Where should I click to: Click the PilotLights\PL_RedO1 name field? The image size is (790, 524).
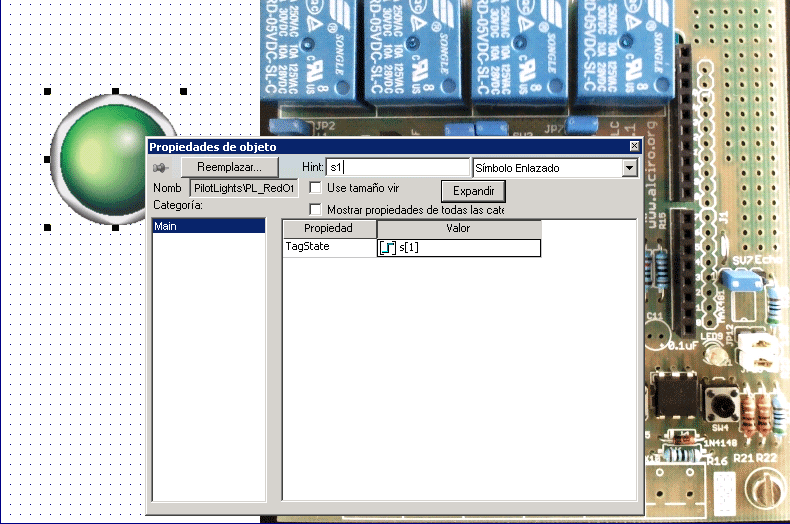coord(244,188)
